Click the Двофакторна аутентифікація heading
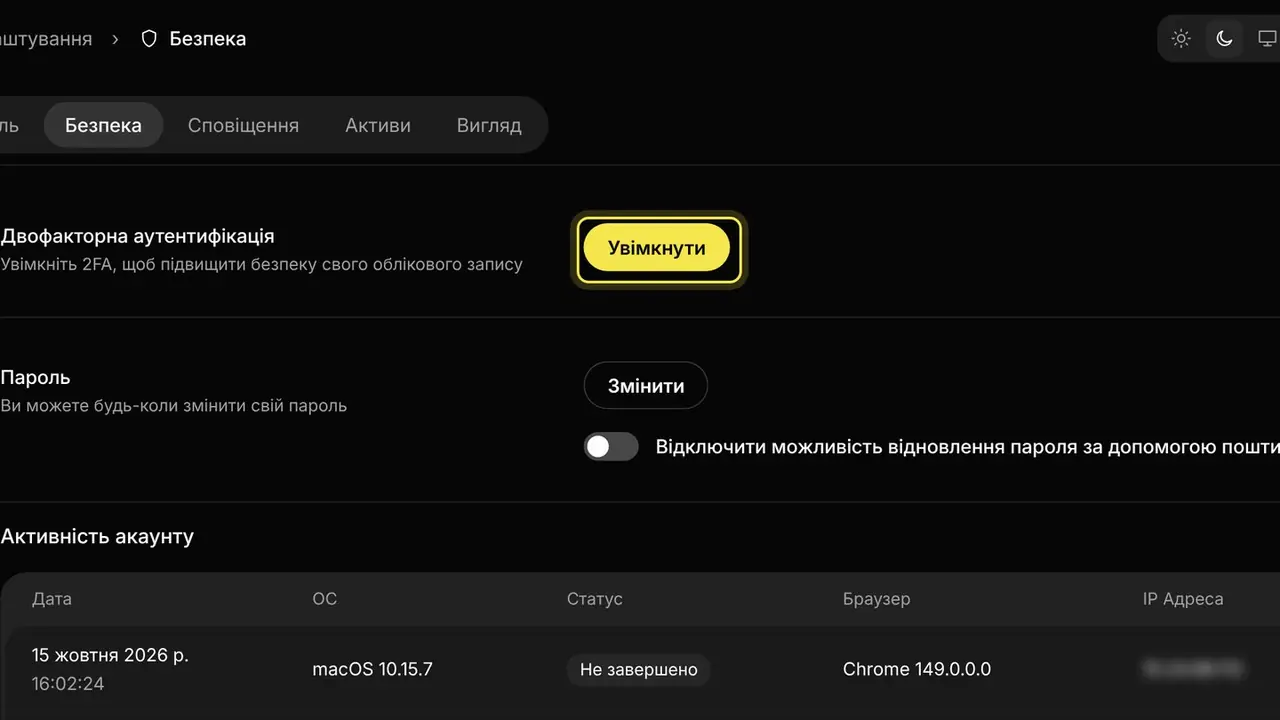 tap(137, 237)
